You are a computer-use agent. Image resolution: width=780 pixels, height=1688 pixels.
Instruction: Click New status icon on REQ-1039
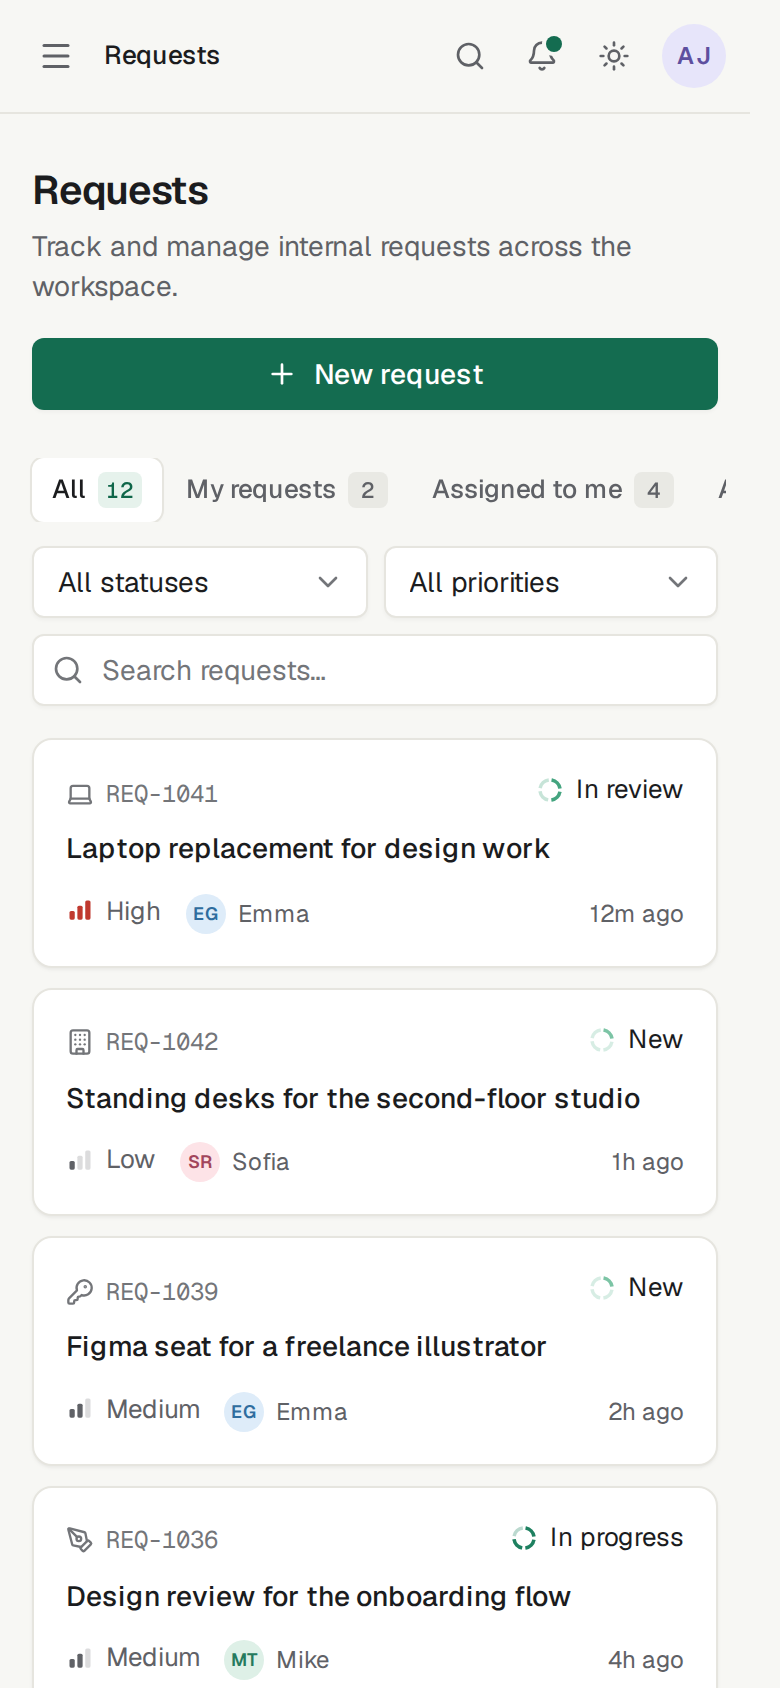click(x=602, y=1288)
